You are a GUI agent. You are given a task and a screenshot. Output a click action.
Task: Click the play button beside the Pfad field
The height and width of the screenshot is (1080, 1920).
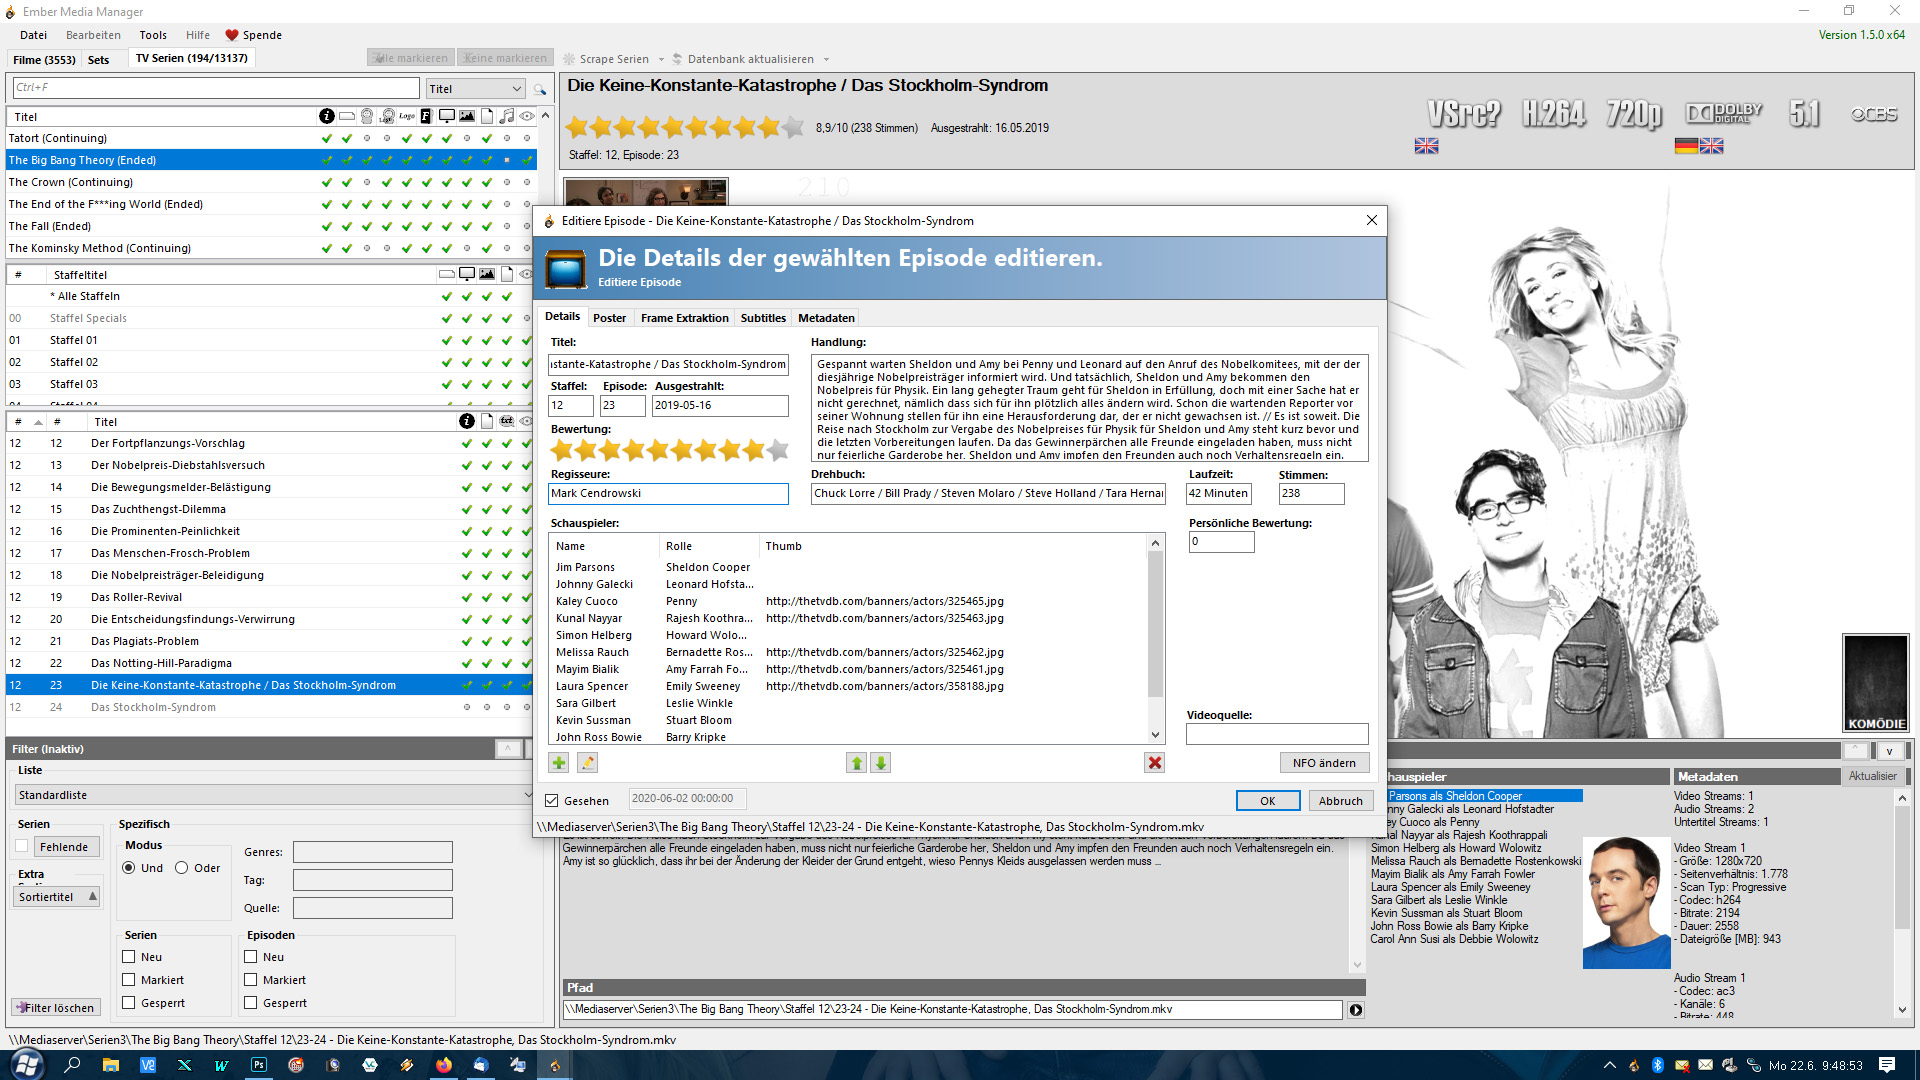click(x=1356, y=1010)
